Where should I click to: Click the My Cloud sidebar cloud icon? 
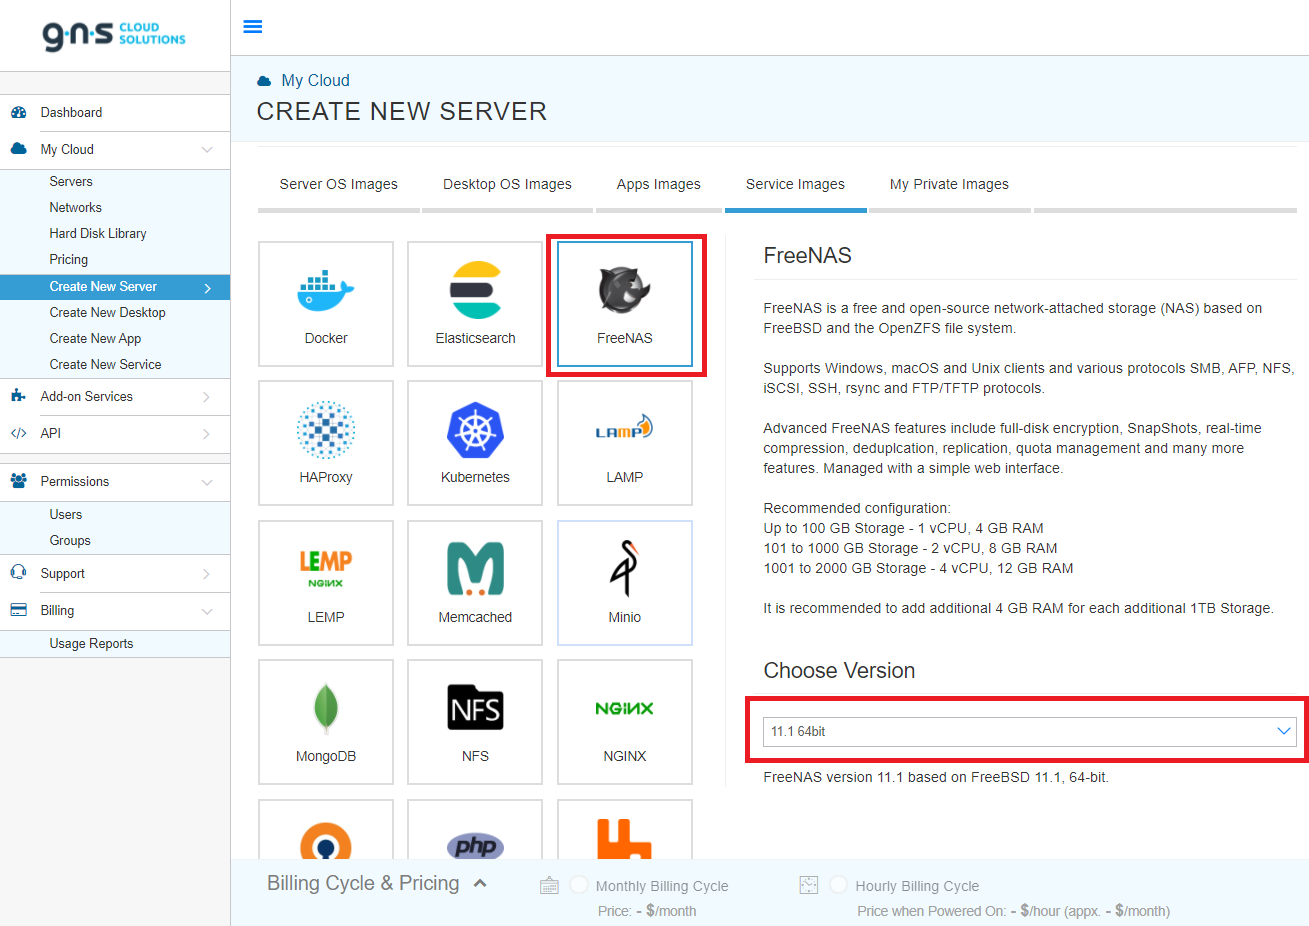(x=18, y=149)
